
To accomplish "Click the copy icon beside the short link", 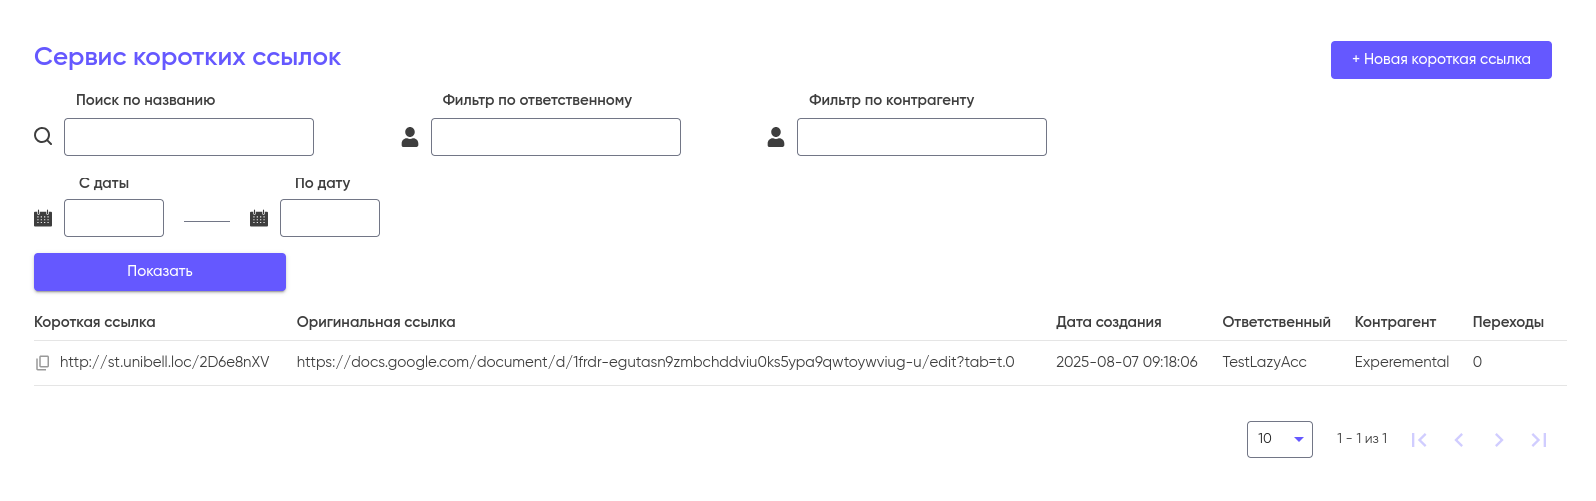I will coord(42,363).
